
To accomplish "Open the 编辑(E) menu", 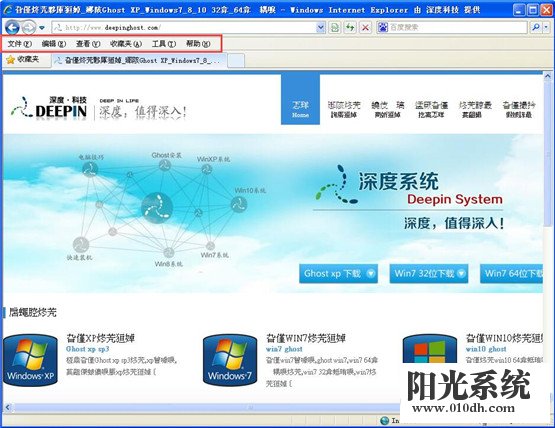I will click(x=53, y=44).
